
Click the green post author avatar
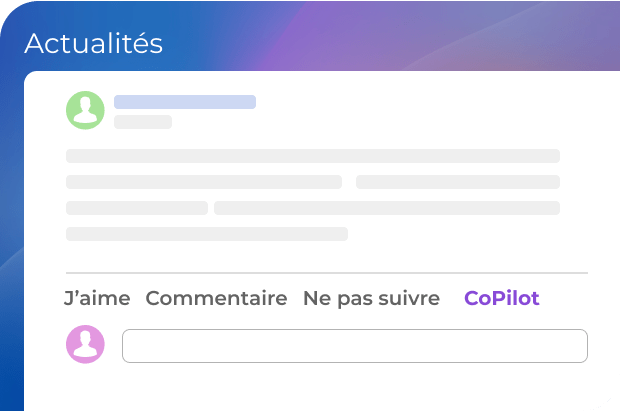(x=85, y=110)
